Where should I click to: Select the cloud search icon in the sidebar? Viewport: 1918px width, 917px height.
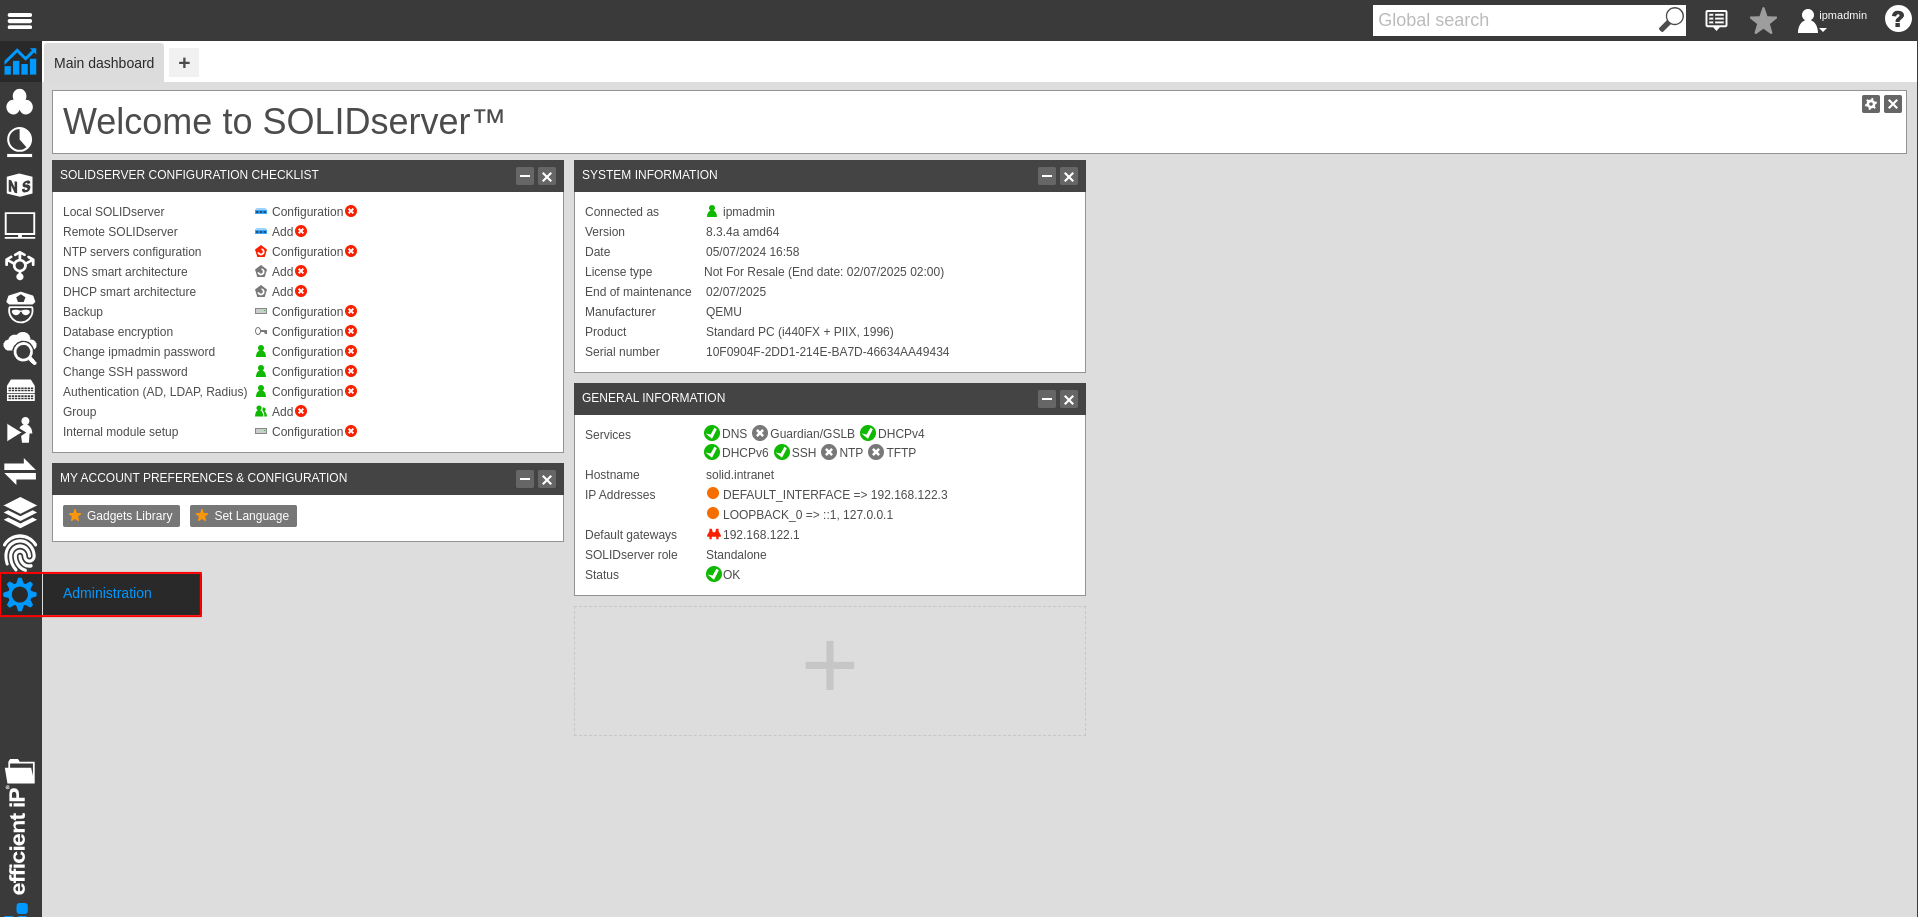click(x=20, y=349)
